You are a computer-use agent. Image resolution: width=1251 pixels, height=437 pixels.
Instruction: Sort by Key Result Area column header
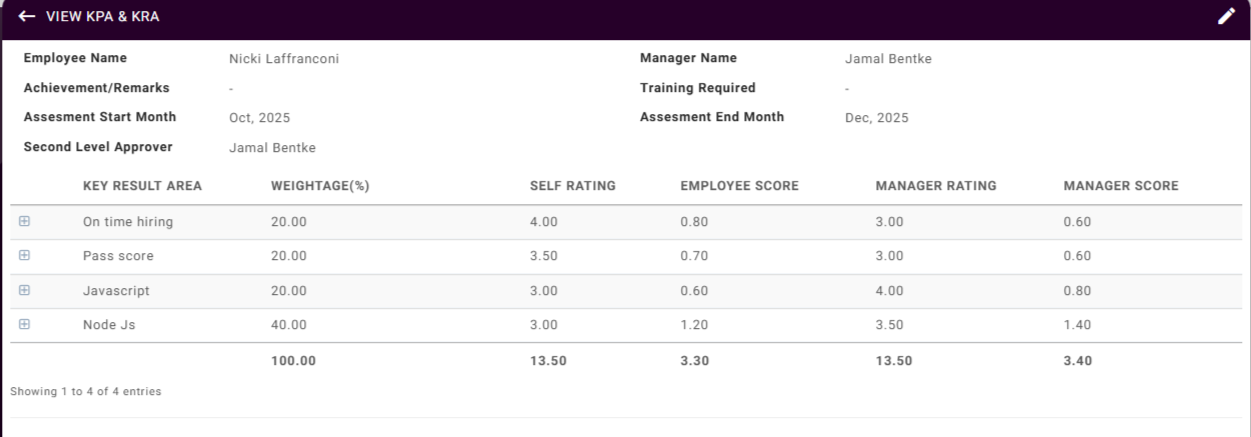142,186
